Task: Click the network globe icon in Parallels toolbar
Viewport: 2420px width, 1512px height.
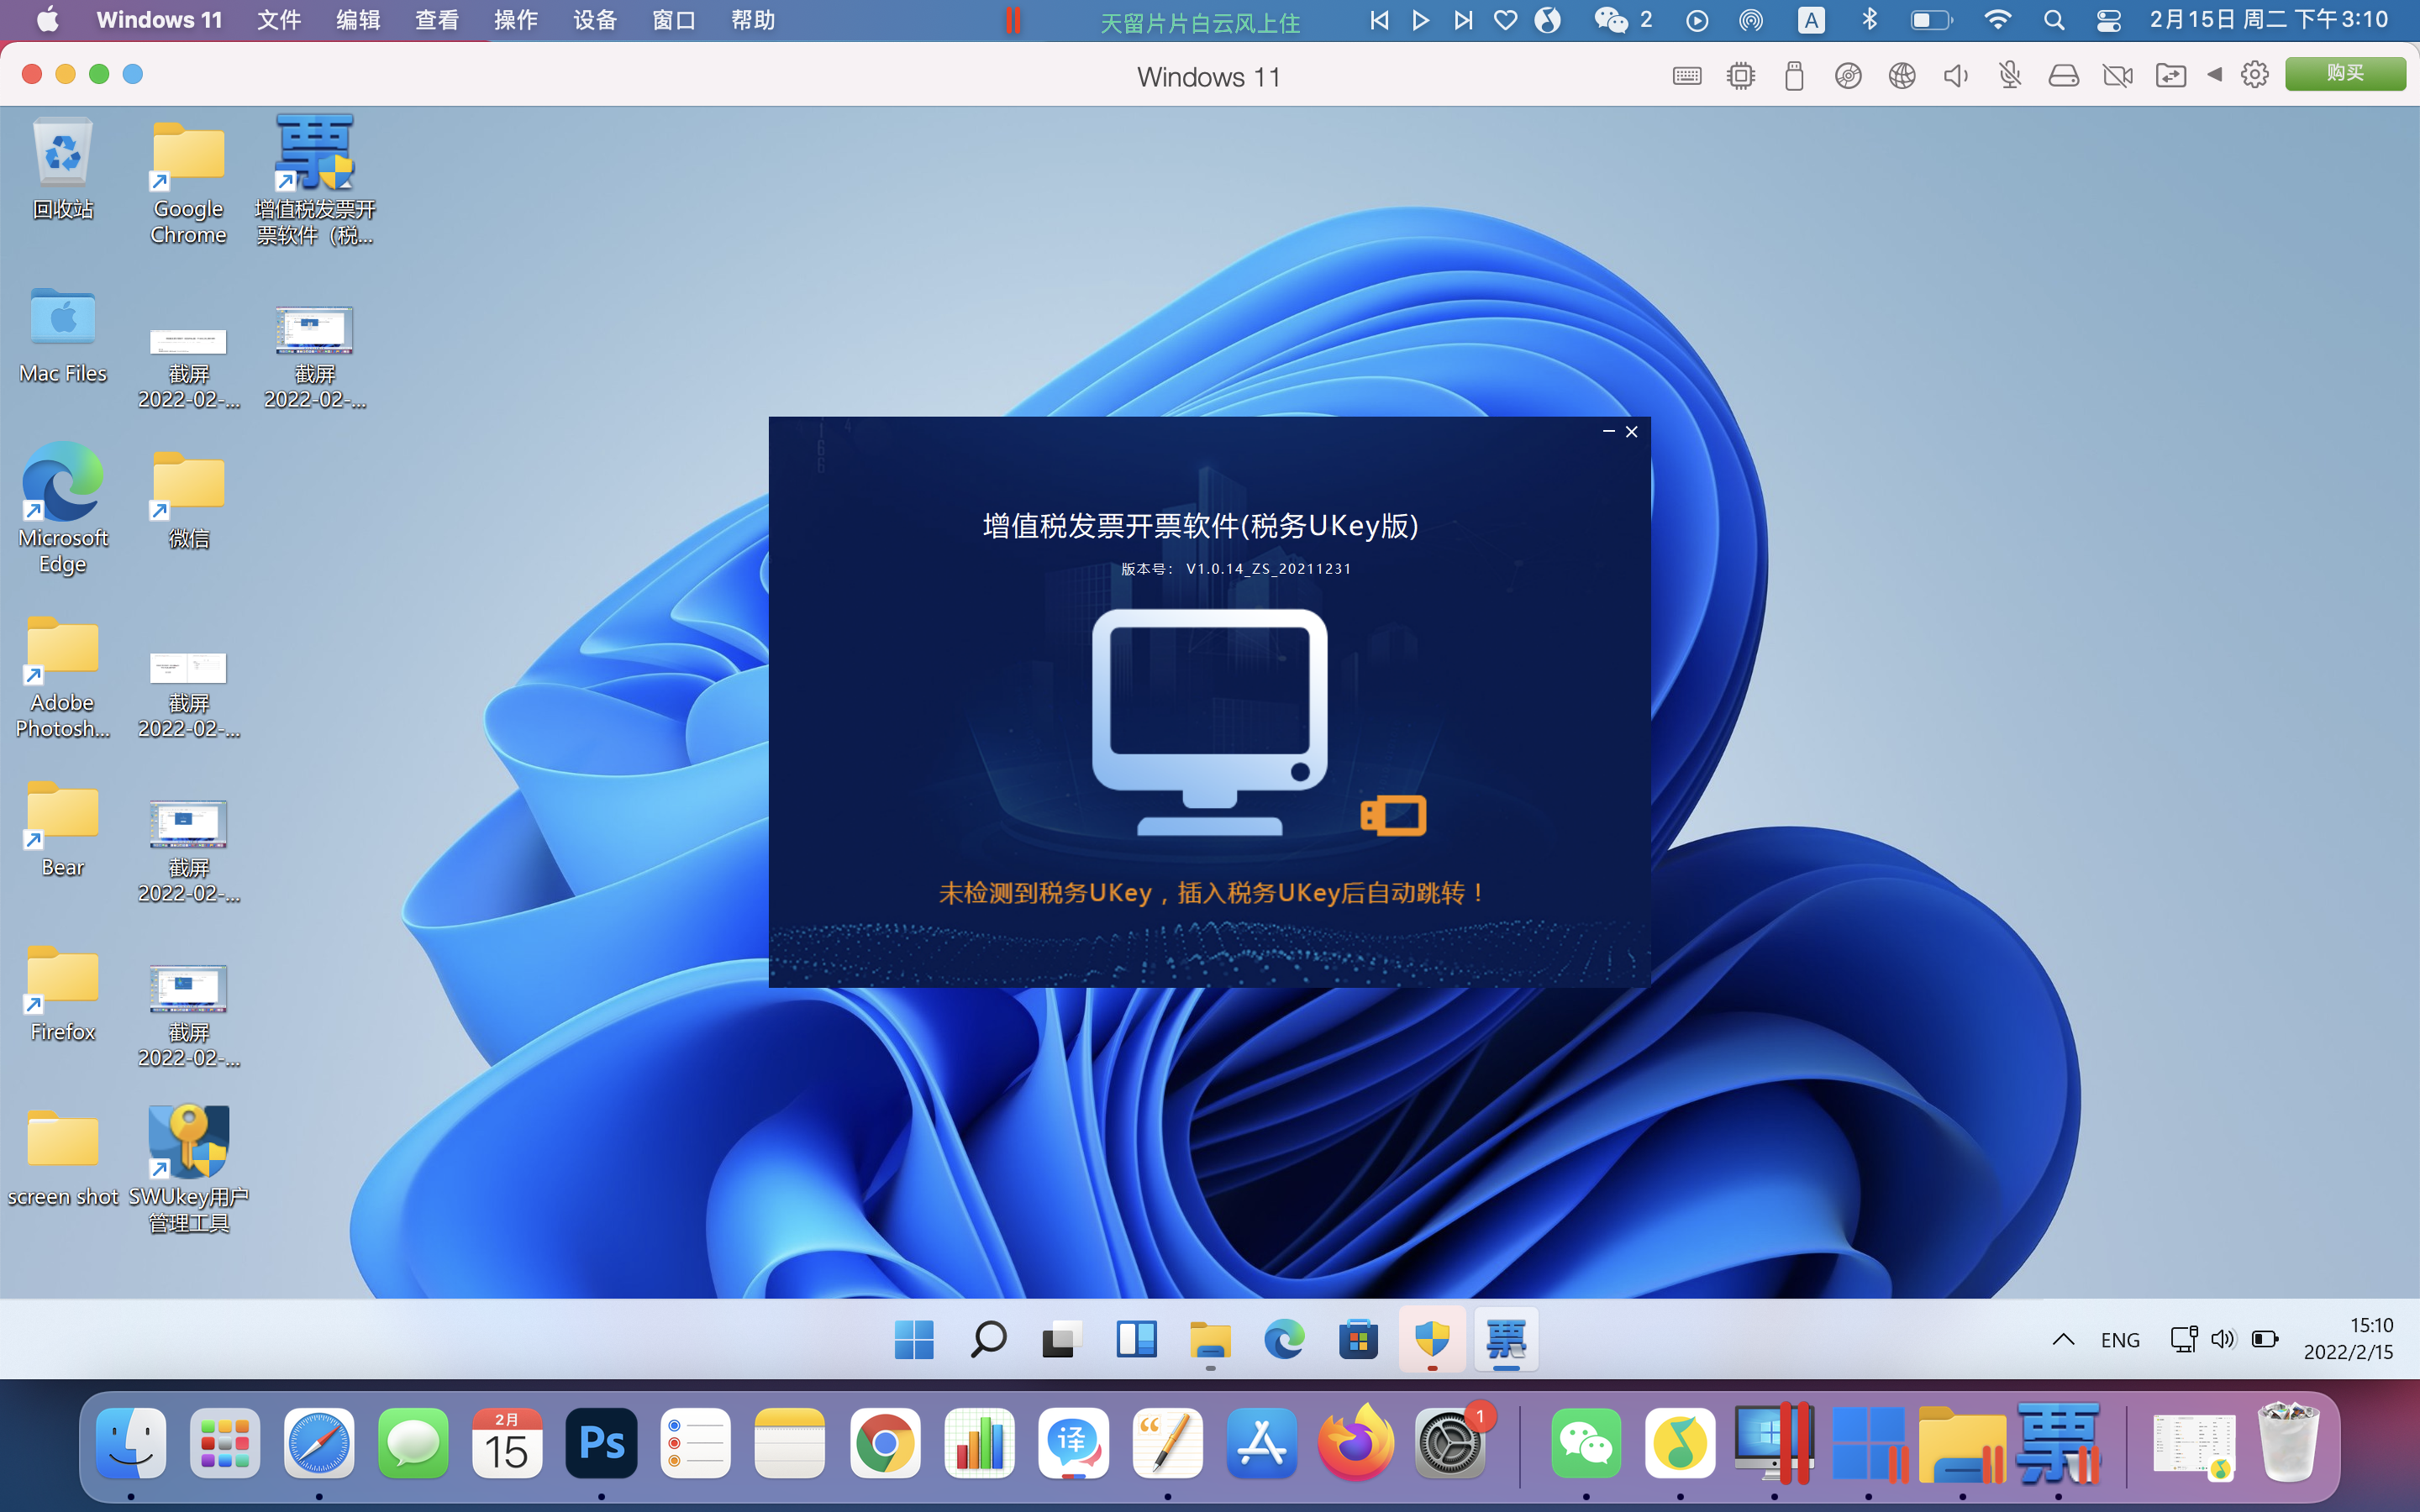Action: click(1902, 74)
